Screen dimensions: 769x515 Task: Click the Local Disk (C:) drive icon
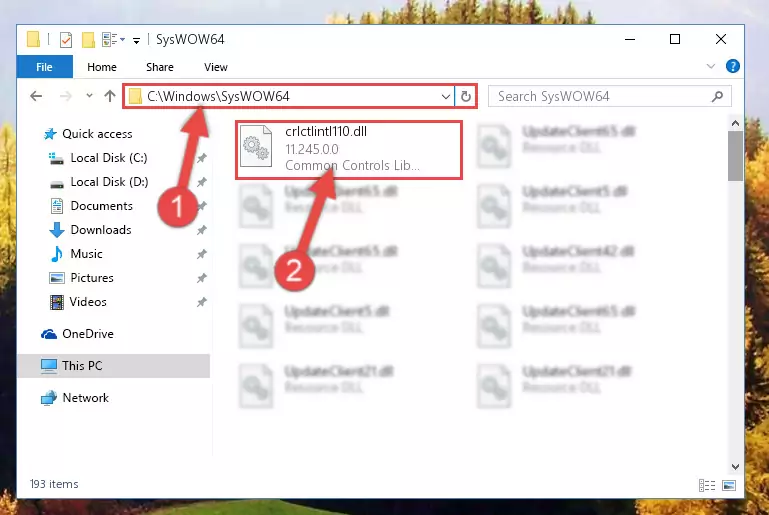pos(56,158)
